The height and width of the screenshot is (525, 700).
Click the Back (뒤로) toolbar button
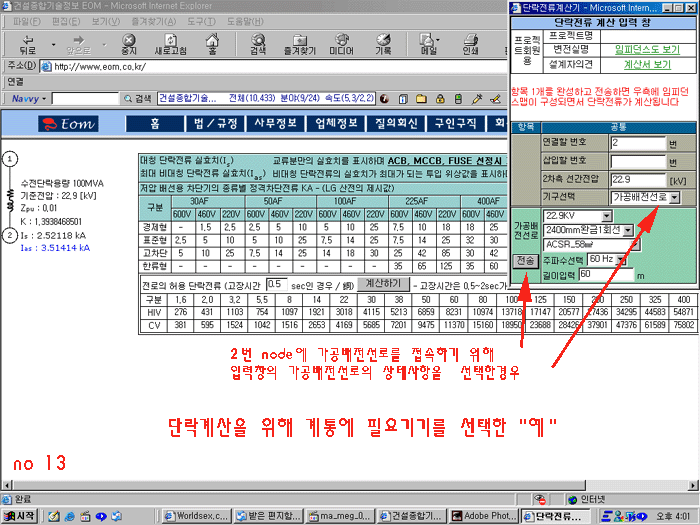pos(28,44)
